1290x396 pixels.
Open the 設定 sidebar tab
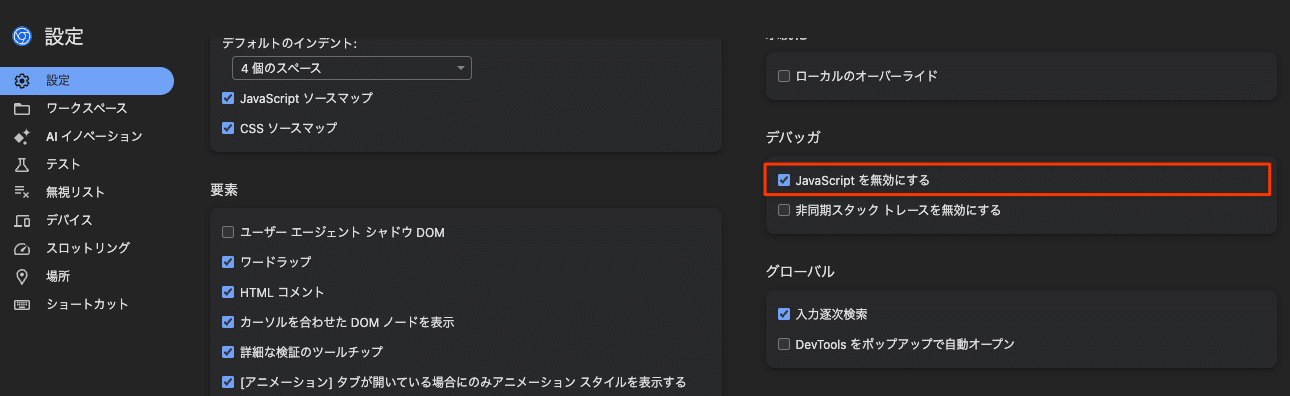point(87,81)
